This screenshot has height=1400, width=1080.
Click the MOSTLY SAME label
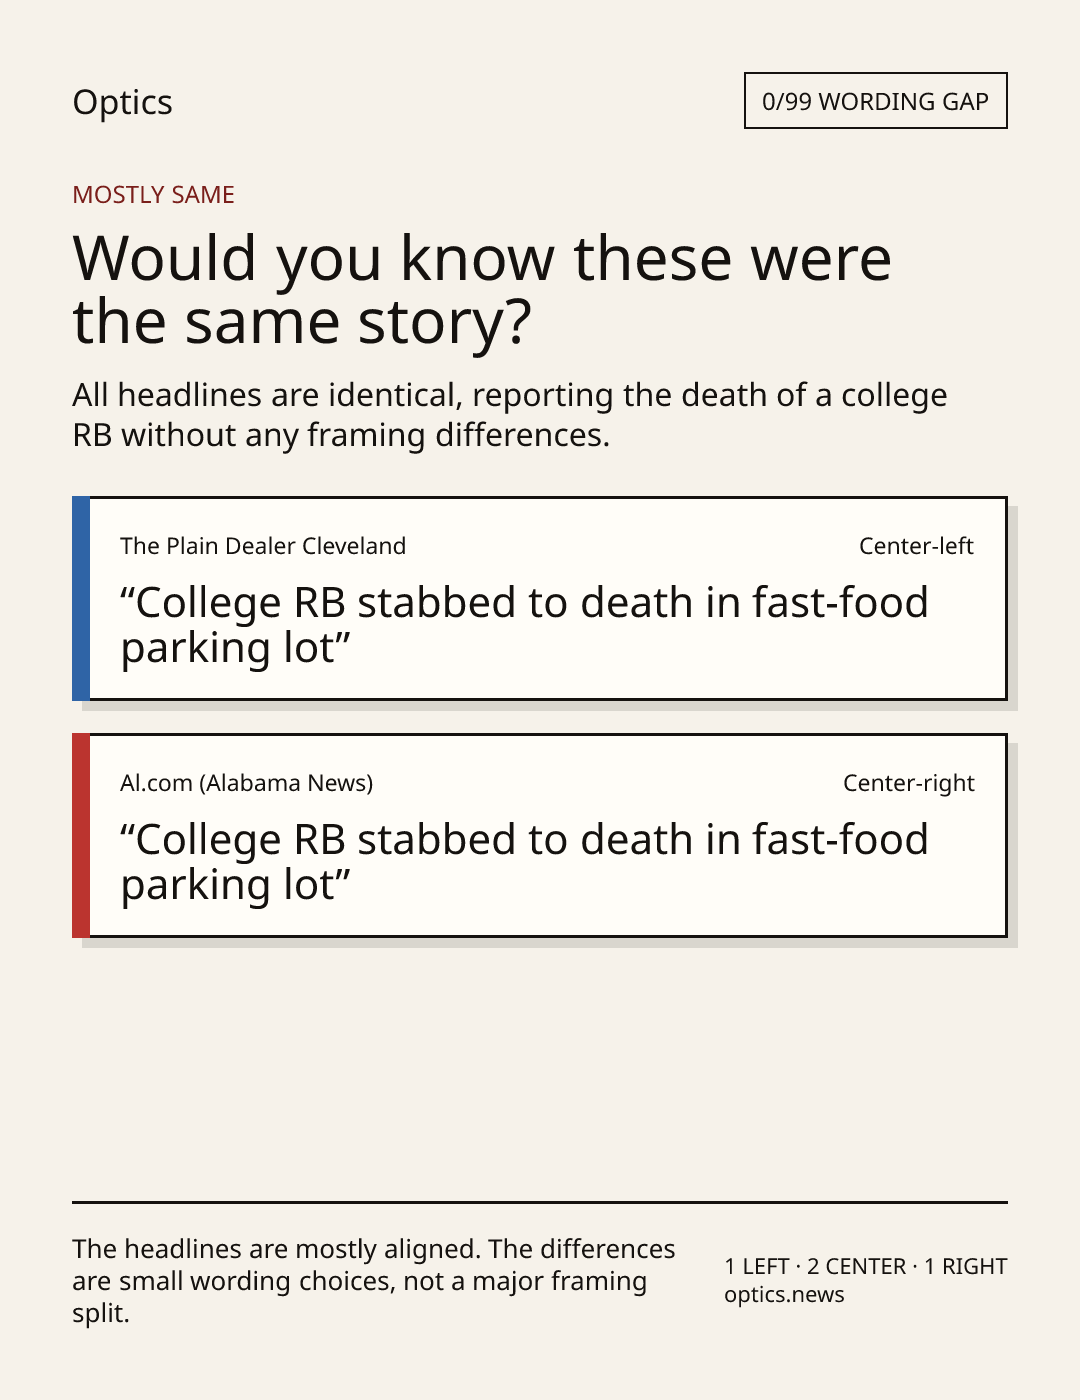tap(153, 195)
